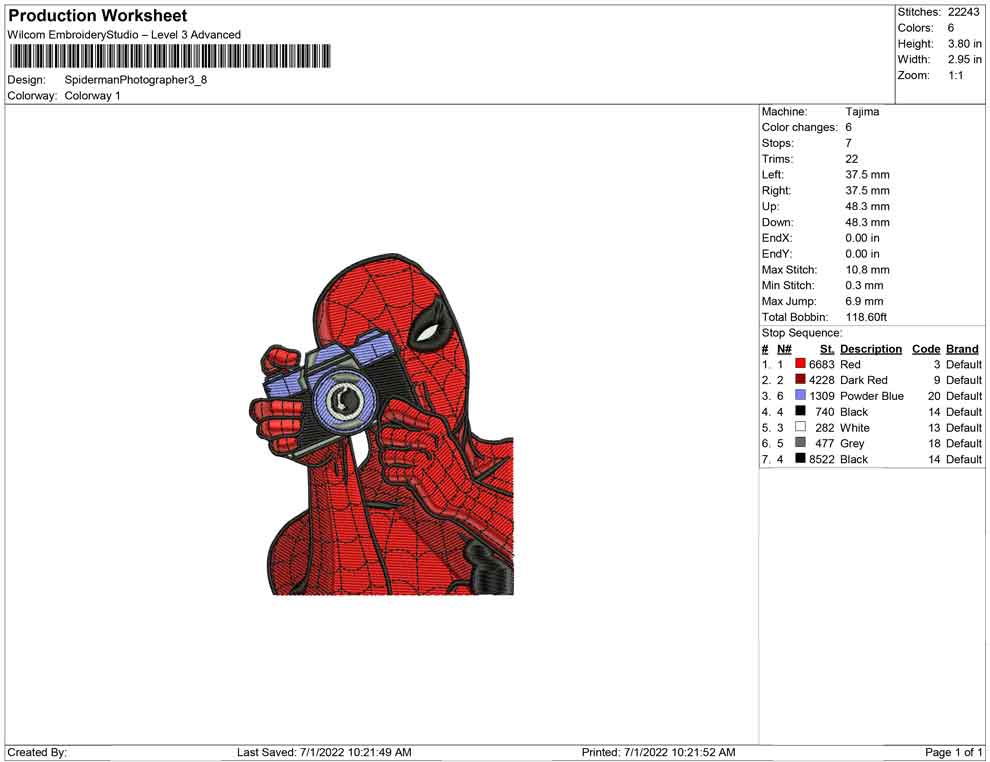Click the White thread color swatch
Screen dimensions: 990x762
tap(800, 427)
